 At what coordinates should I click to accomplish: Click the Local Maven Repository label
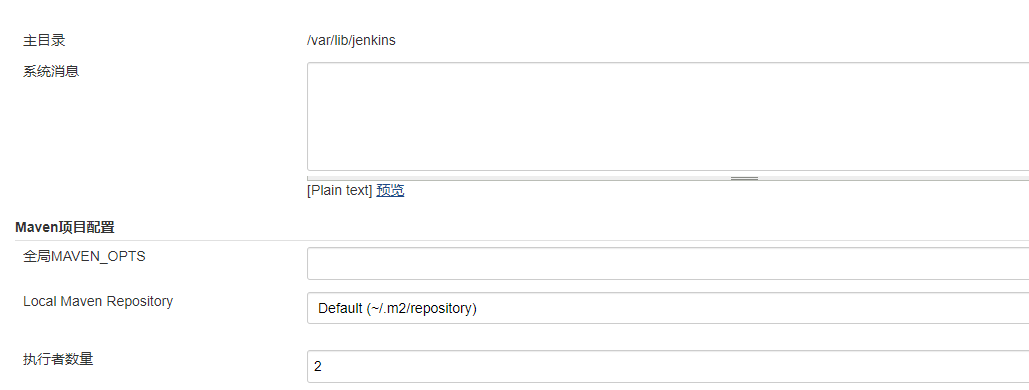click(x=98, y=301)
